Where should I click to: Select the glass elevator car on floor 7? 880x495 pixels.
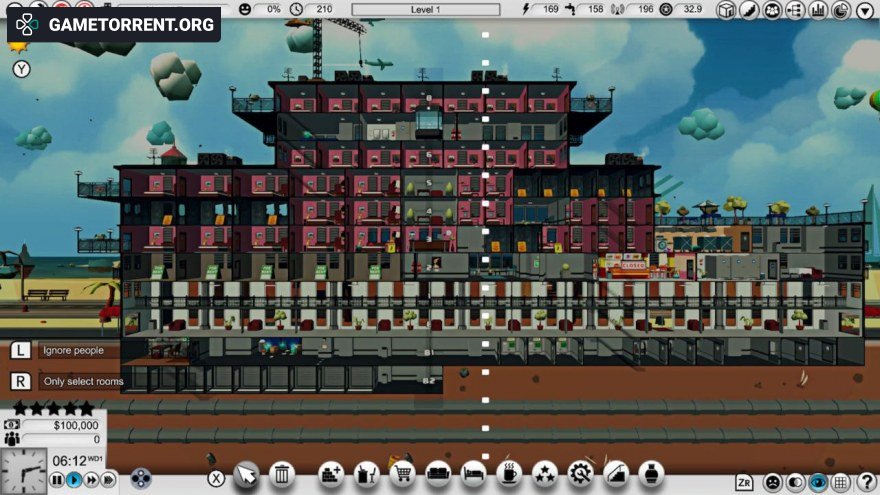pos(428,122)
